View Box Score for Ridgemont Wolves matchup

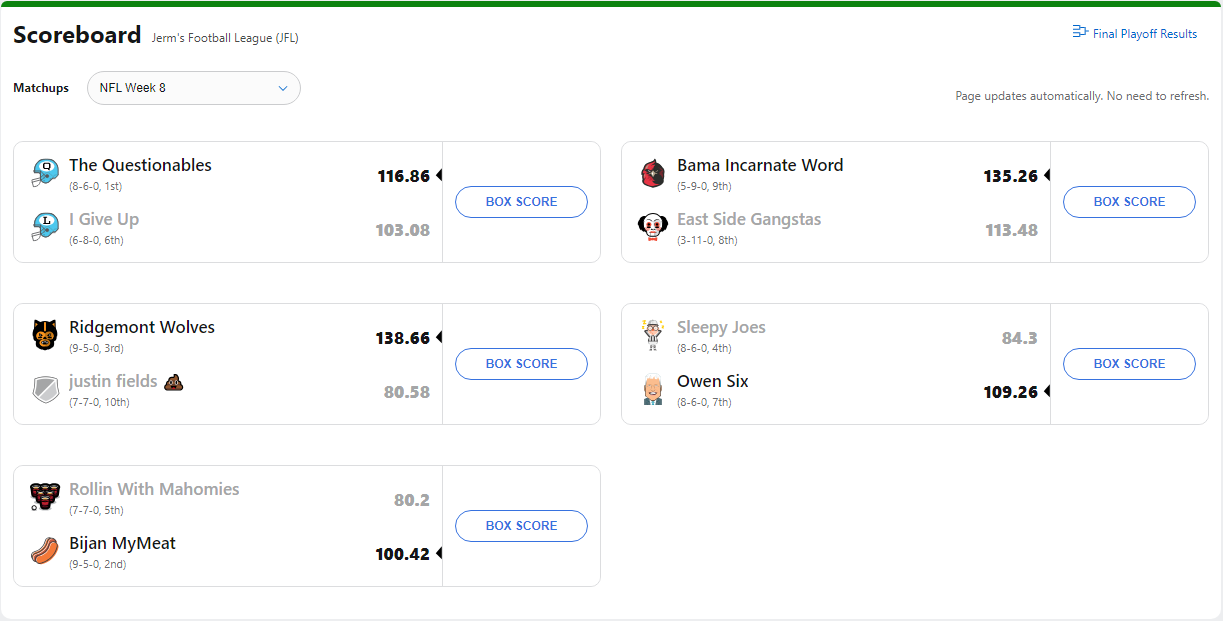pos(521,364)
